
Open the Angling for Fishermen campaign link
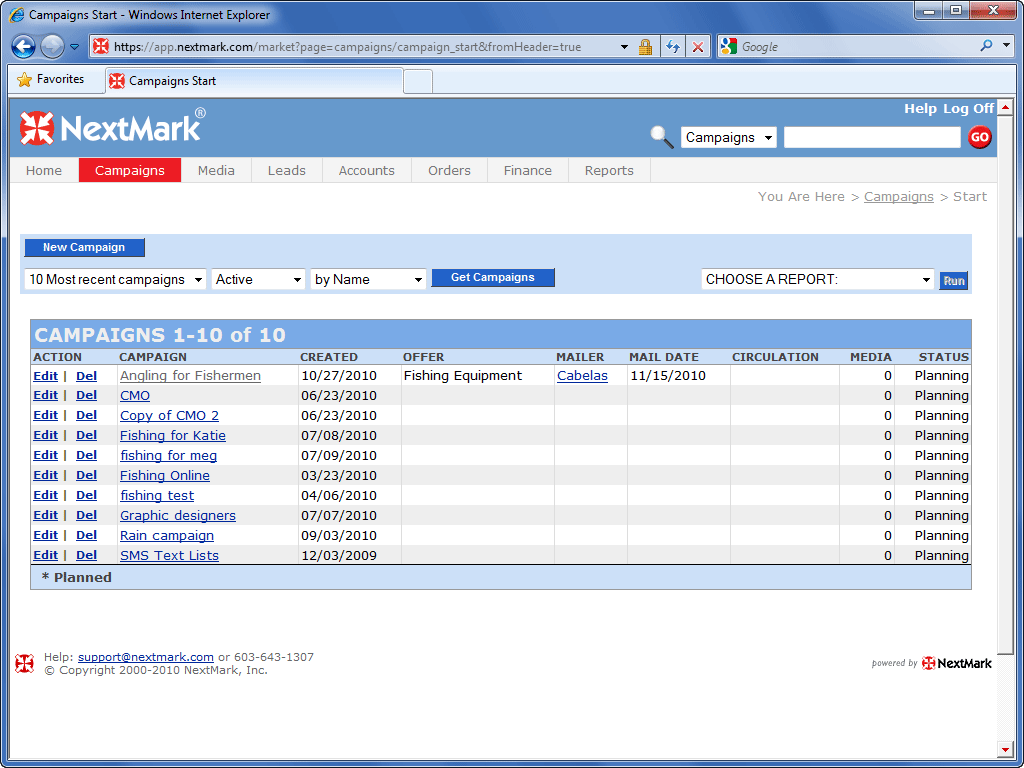(x=190, y=376)
